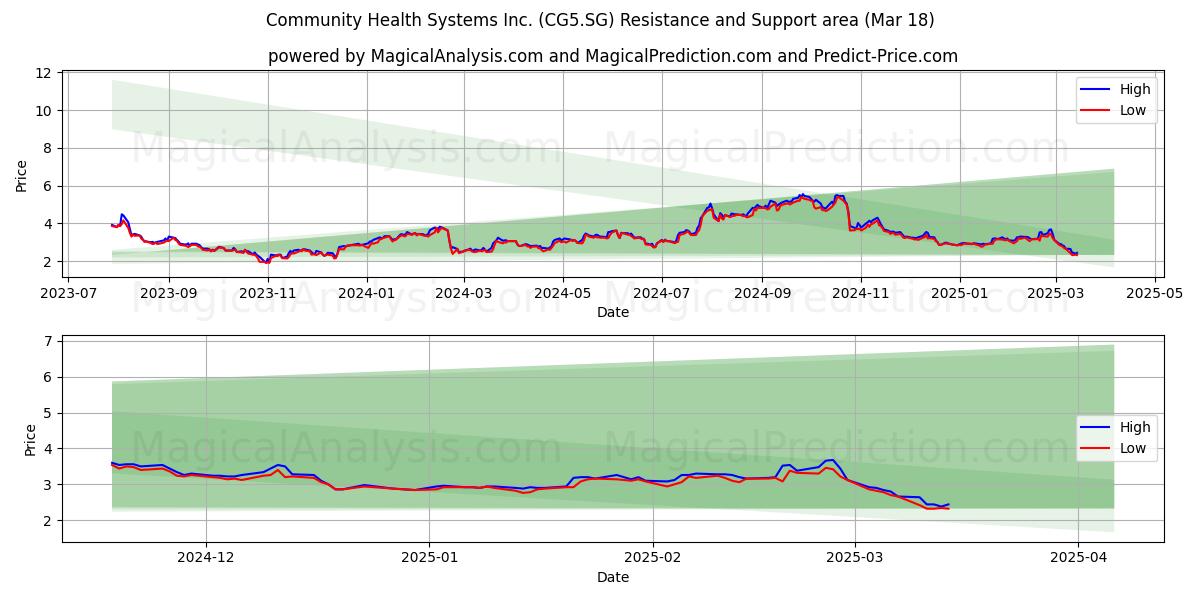Viewport: 1200px width, 600px height.
Task: Click the '2024-05' tick label
Action: click(x=561, y=294)
